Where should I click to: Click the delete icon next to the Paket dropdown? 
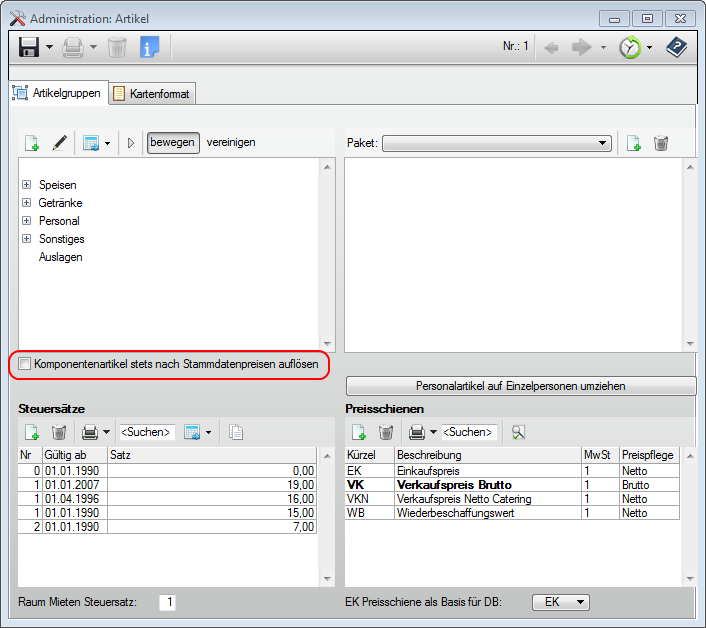tap(661, 143)
